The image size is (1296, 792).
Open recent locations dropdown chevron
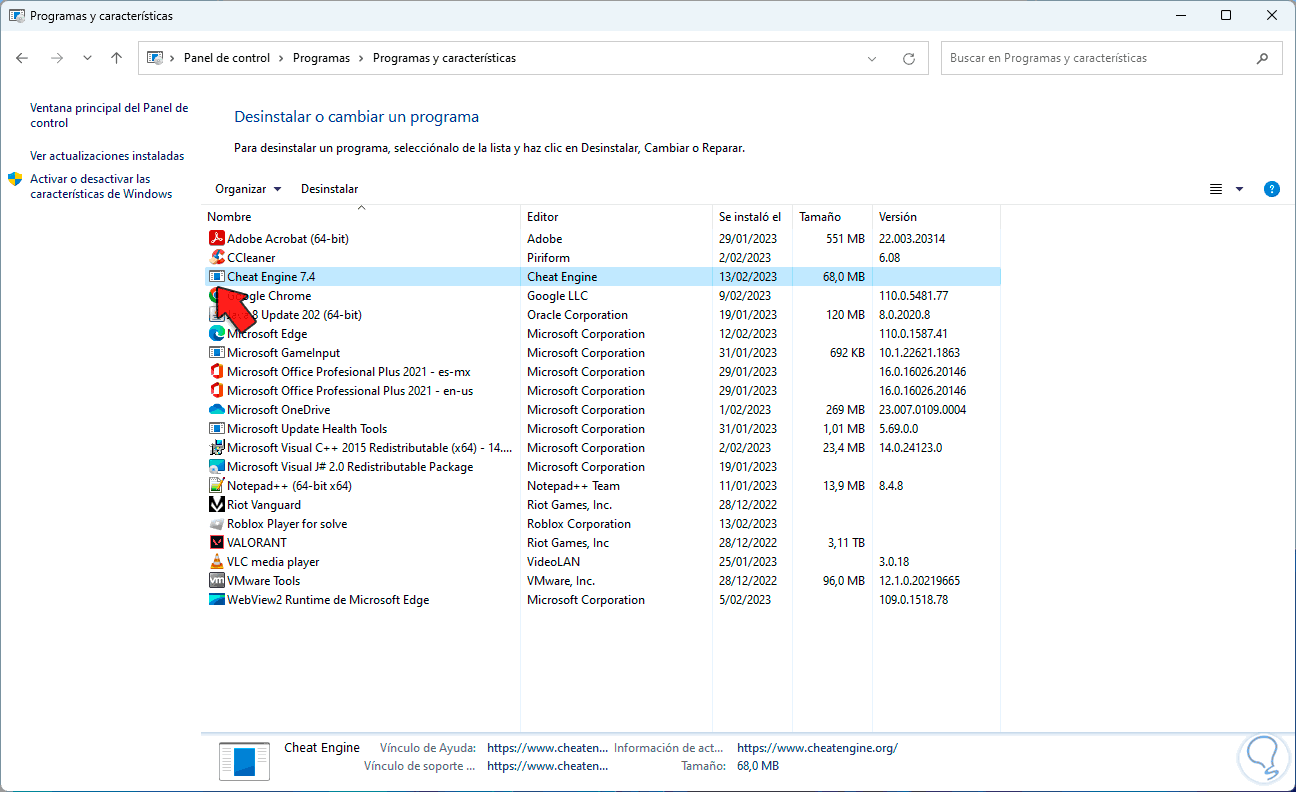[87, 58]
